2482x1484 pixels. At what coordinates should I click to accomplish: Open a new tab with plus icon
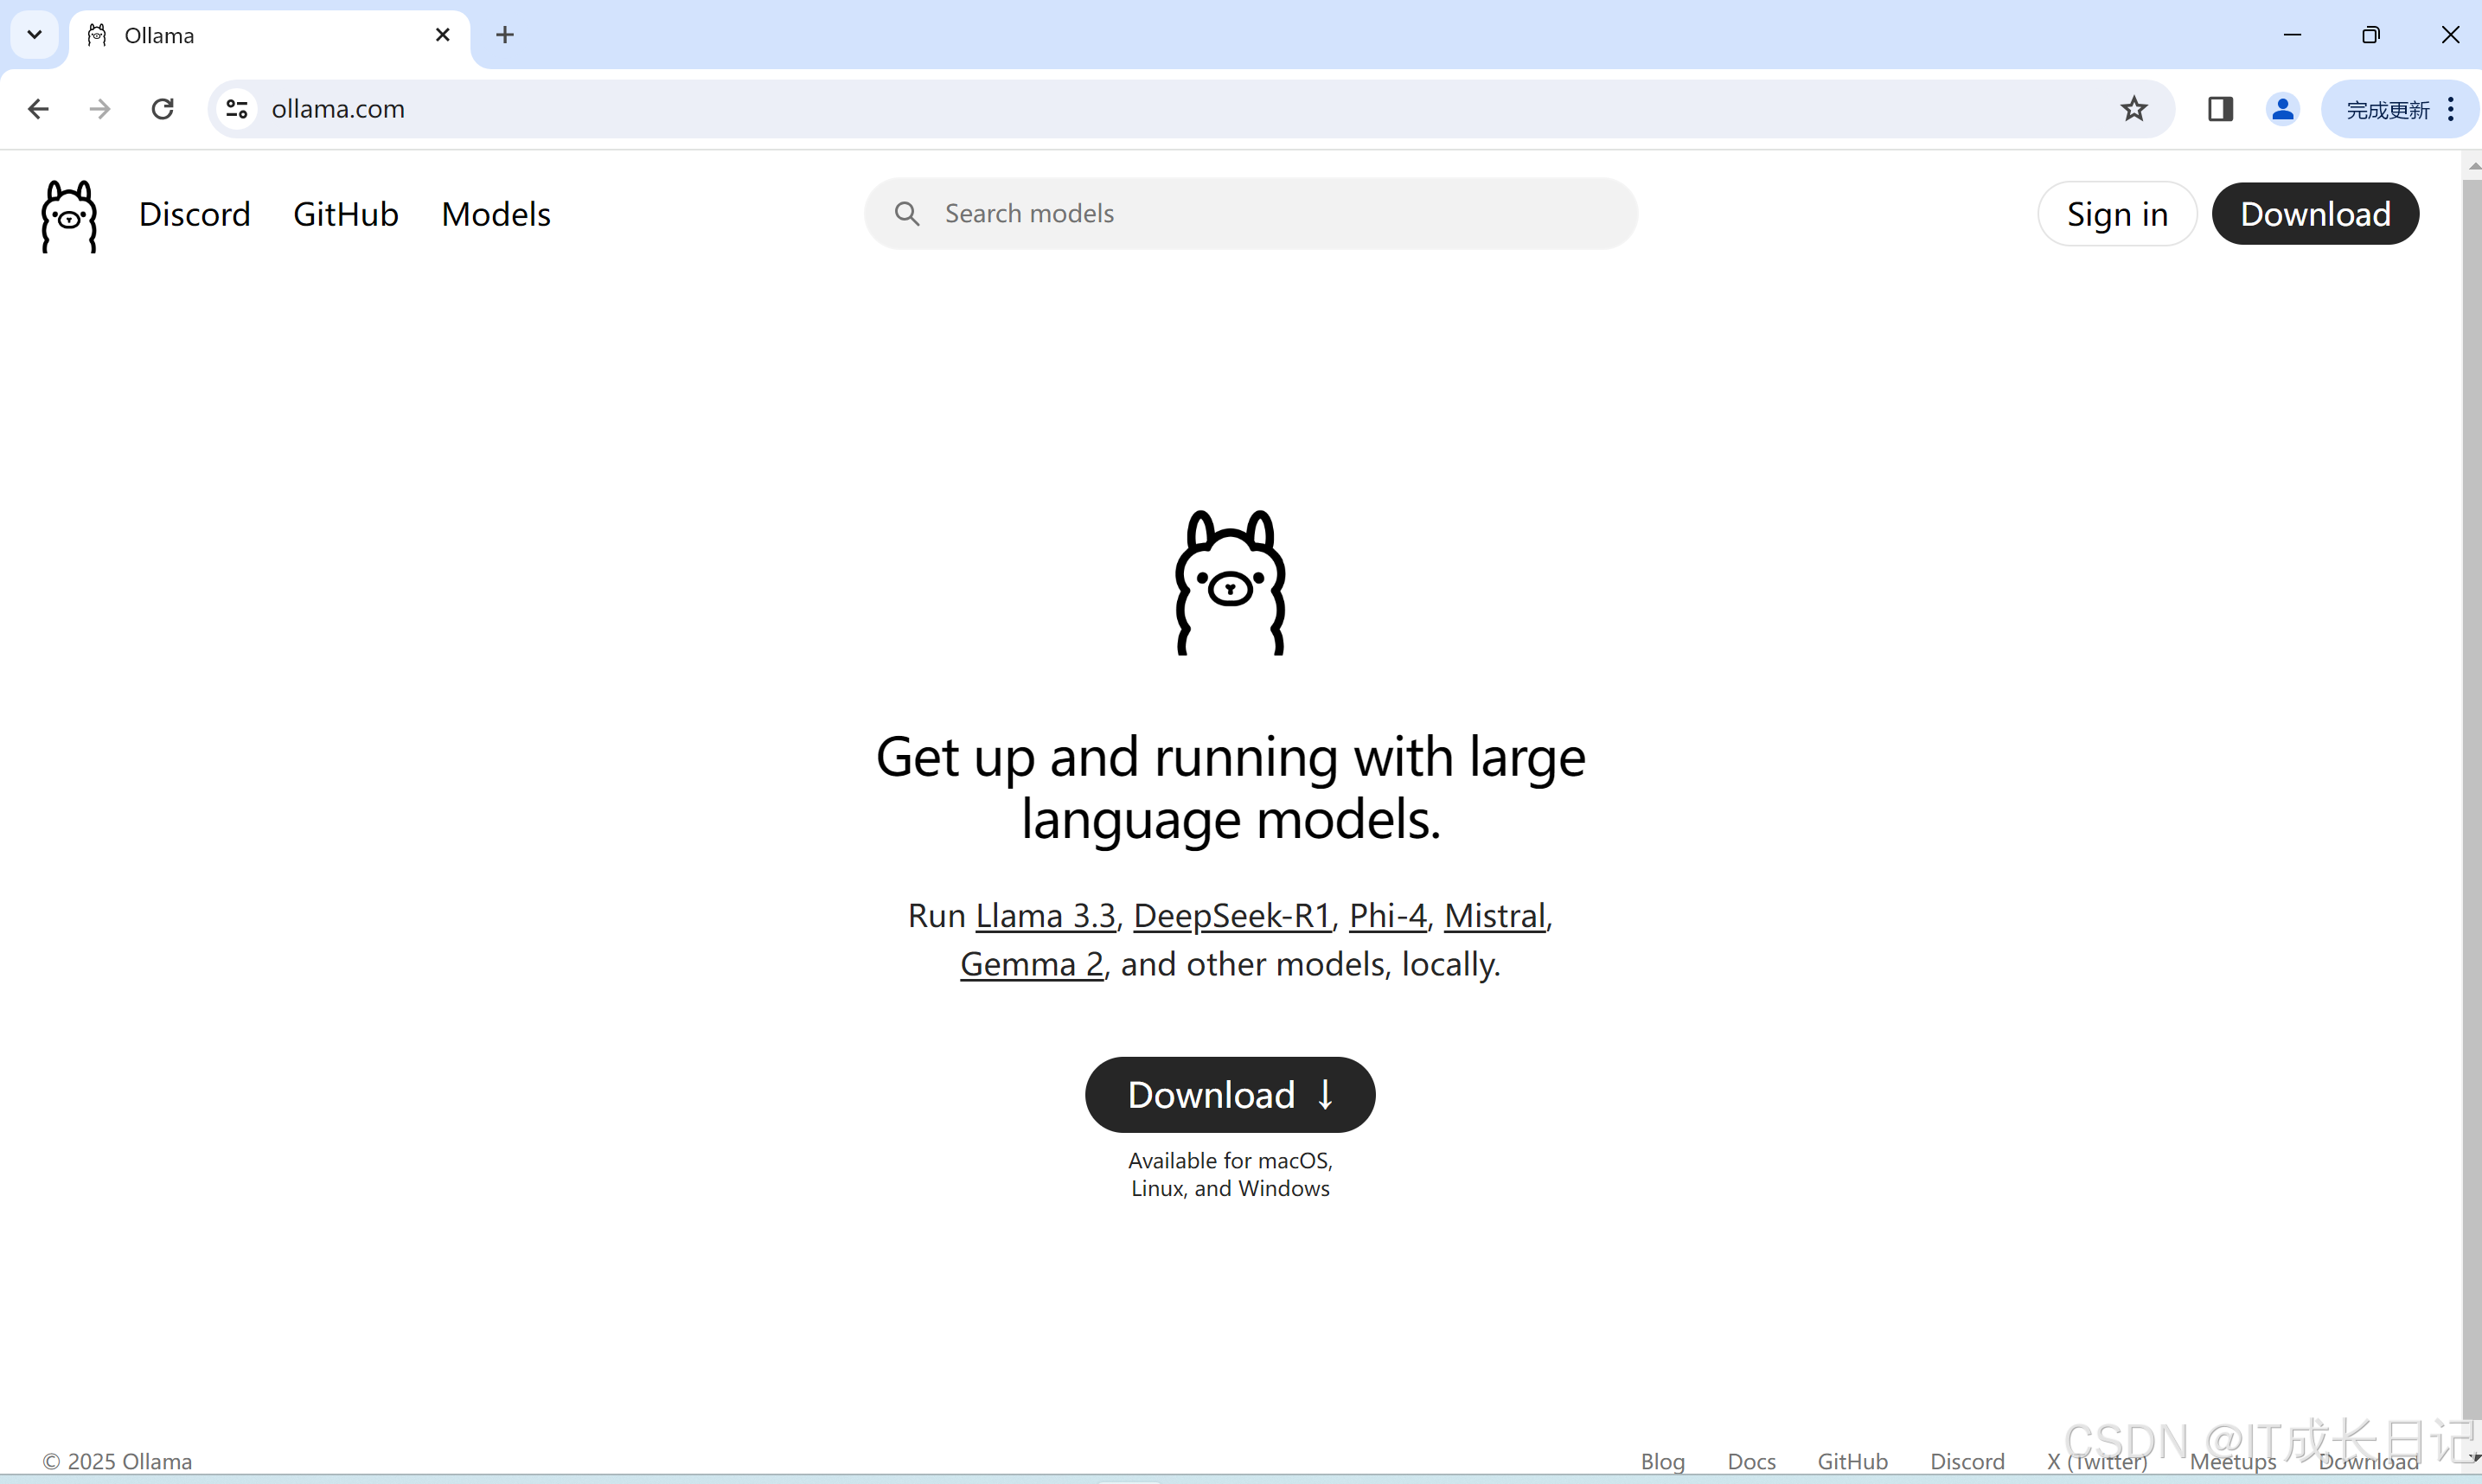coord(505,35)
